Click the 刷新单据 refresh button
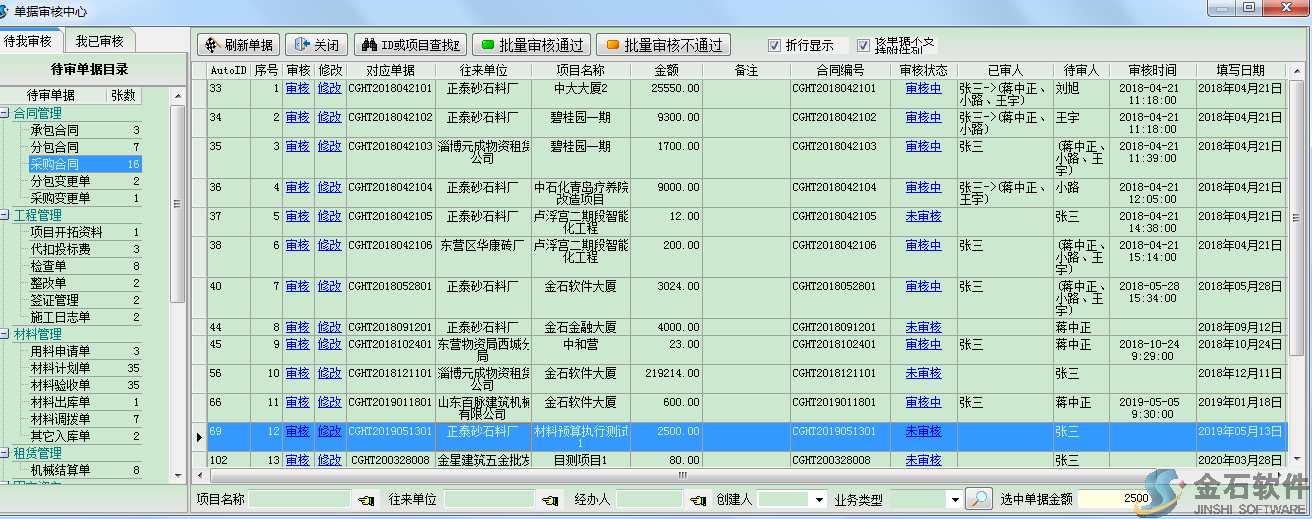 click(238, 45)
